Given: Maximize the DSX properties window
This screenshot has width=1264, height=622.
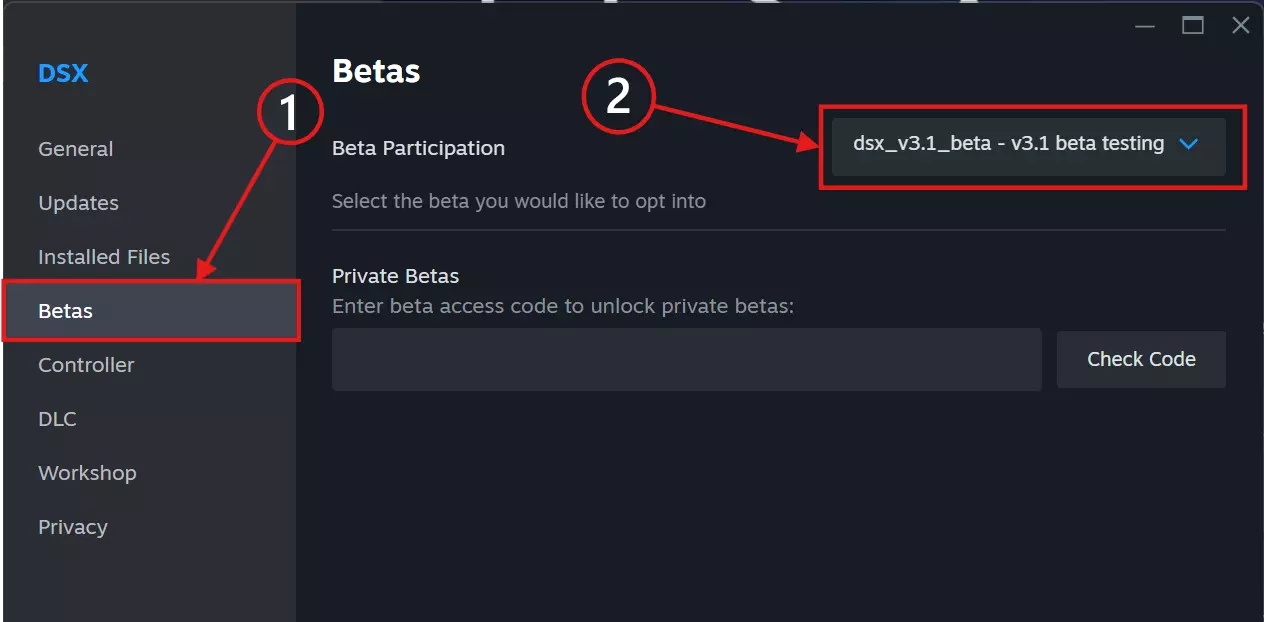Looking at the screenshot, I should tap(1192, 26).
